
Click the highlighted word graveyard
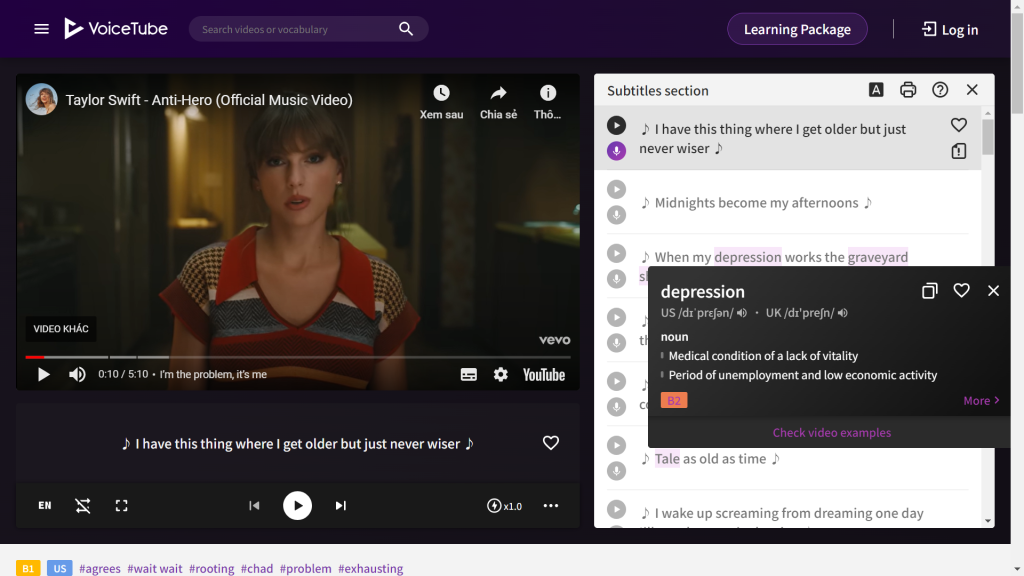(878, 257)
